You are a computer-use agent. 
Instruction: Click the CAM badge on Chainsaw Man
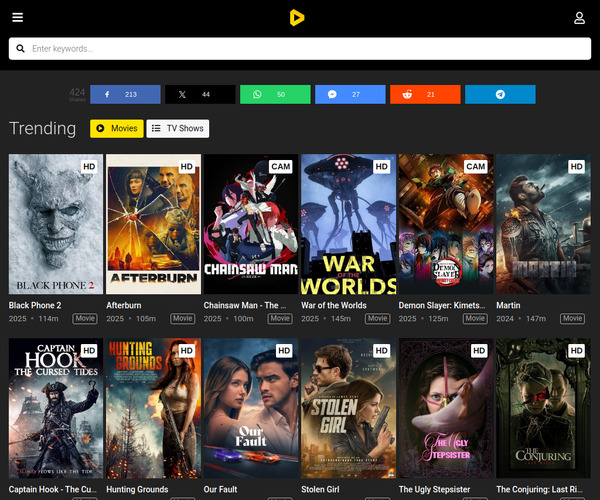point(280,166)
